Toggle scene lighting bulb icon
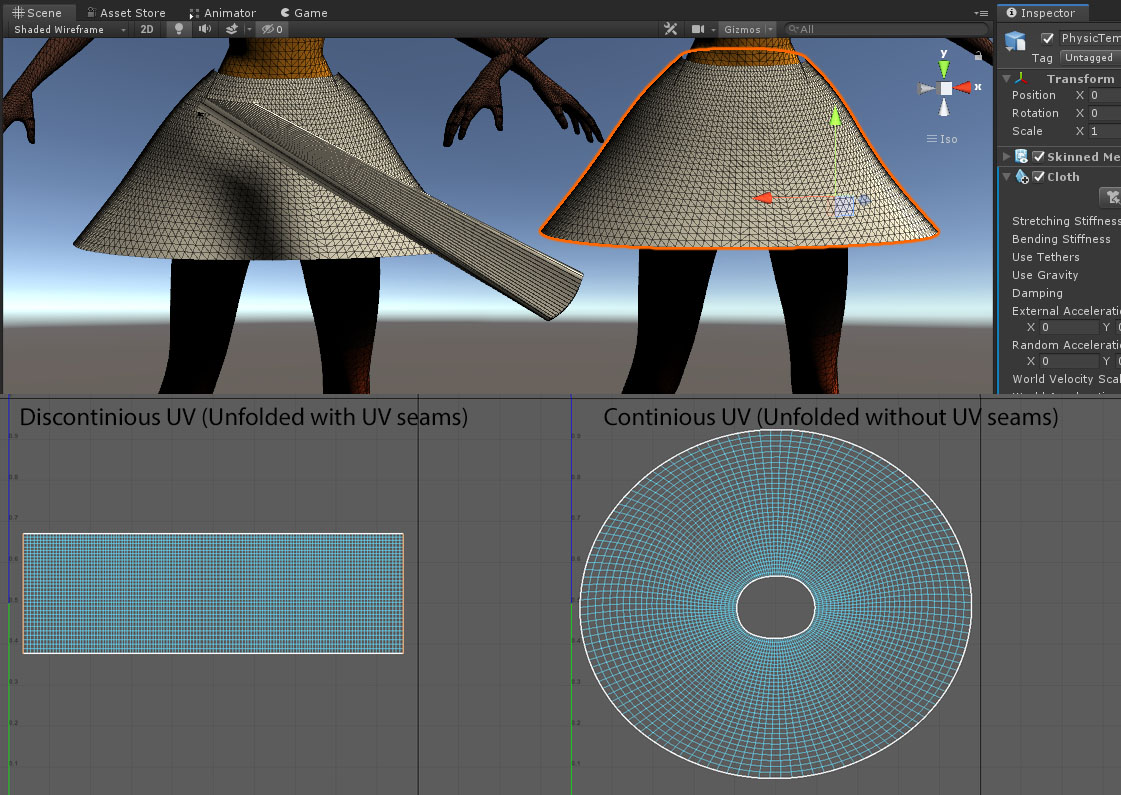1121x795 pixels. click(x=178, y=29)
